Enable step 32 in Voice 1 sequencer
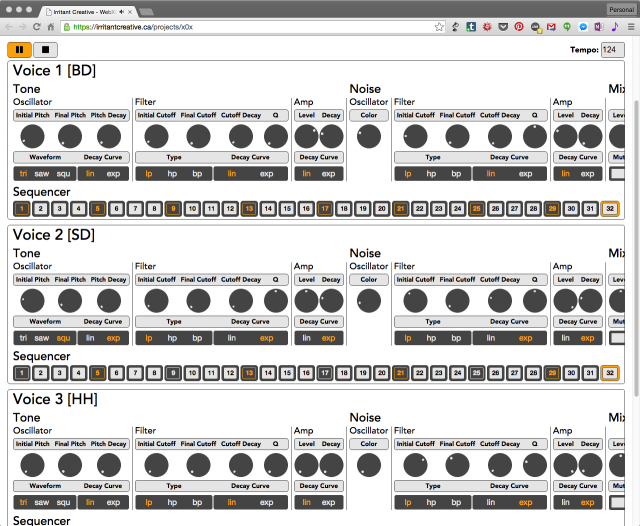640x526 pixels. tap(609, 209)
